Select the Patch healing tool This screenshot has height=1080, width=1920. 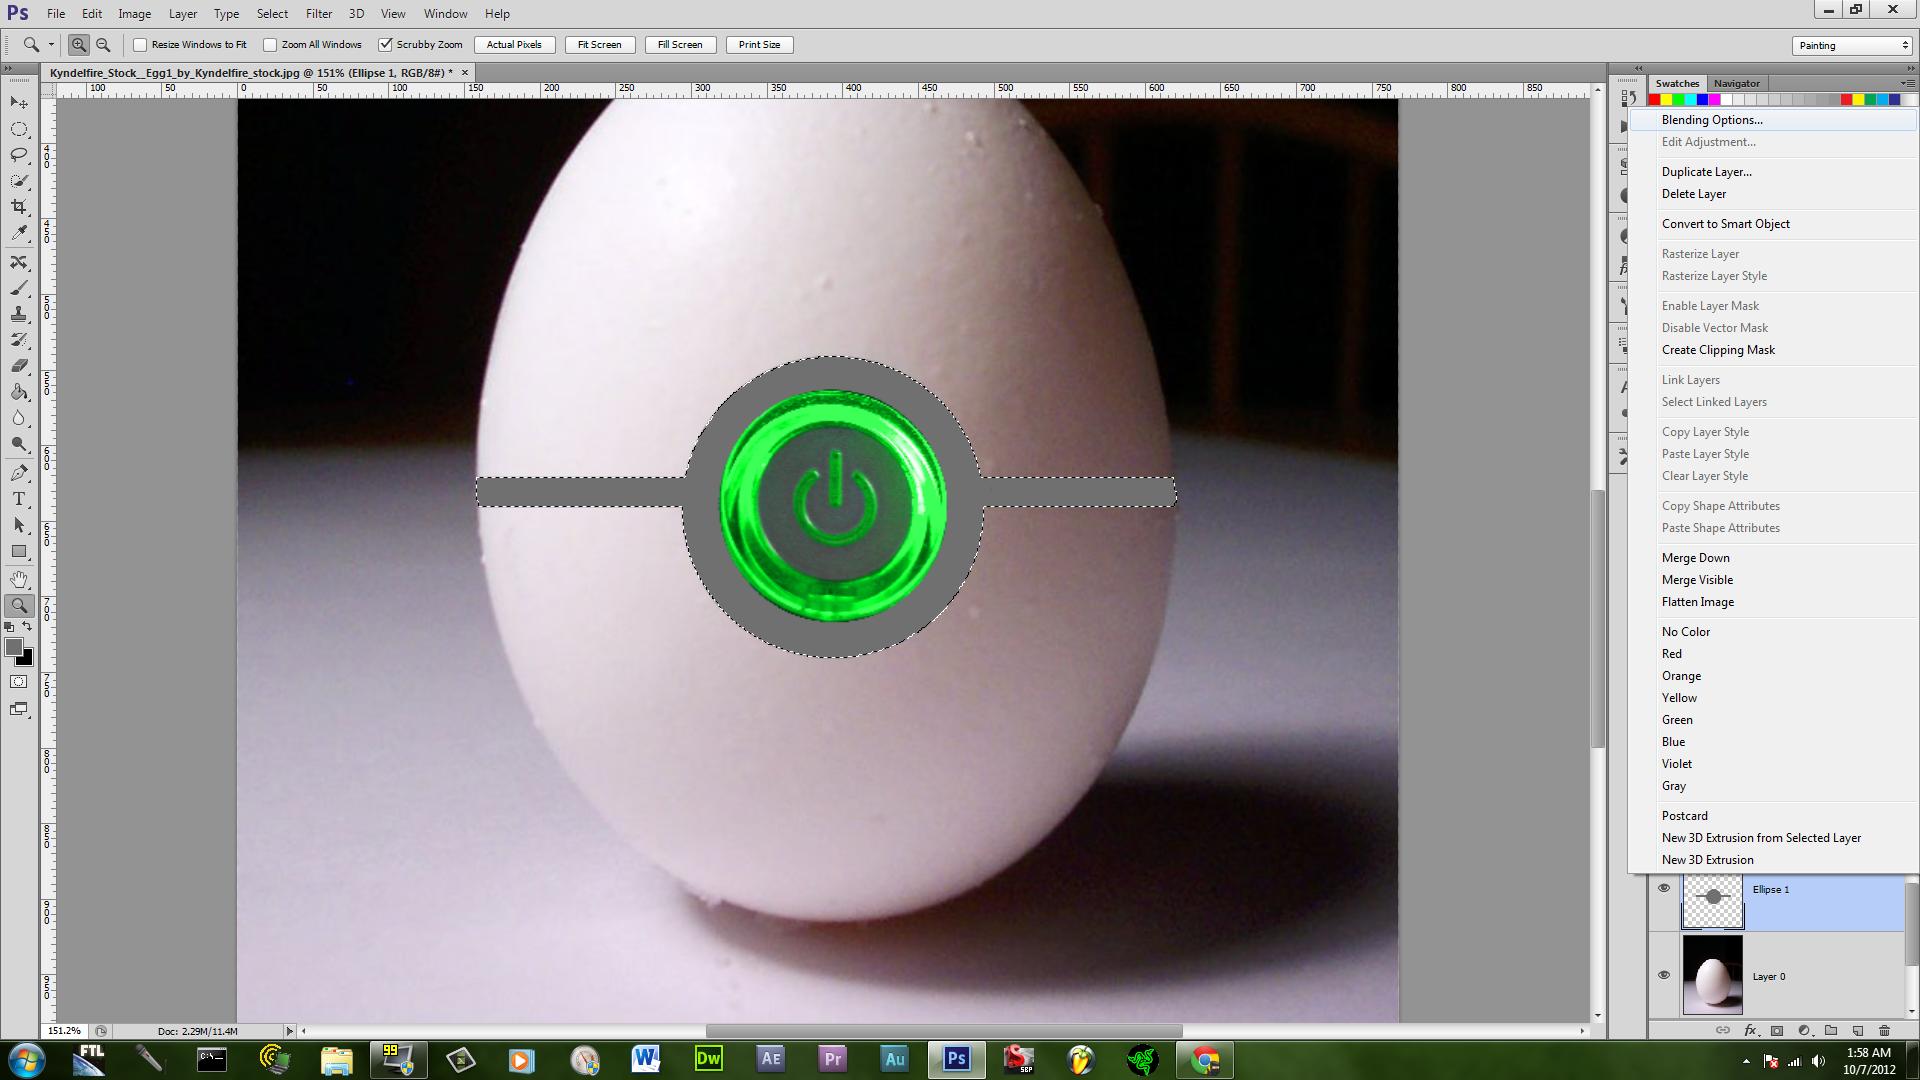(x=19, y=262)
